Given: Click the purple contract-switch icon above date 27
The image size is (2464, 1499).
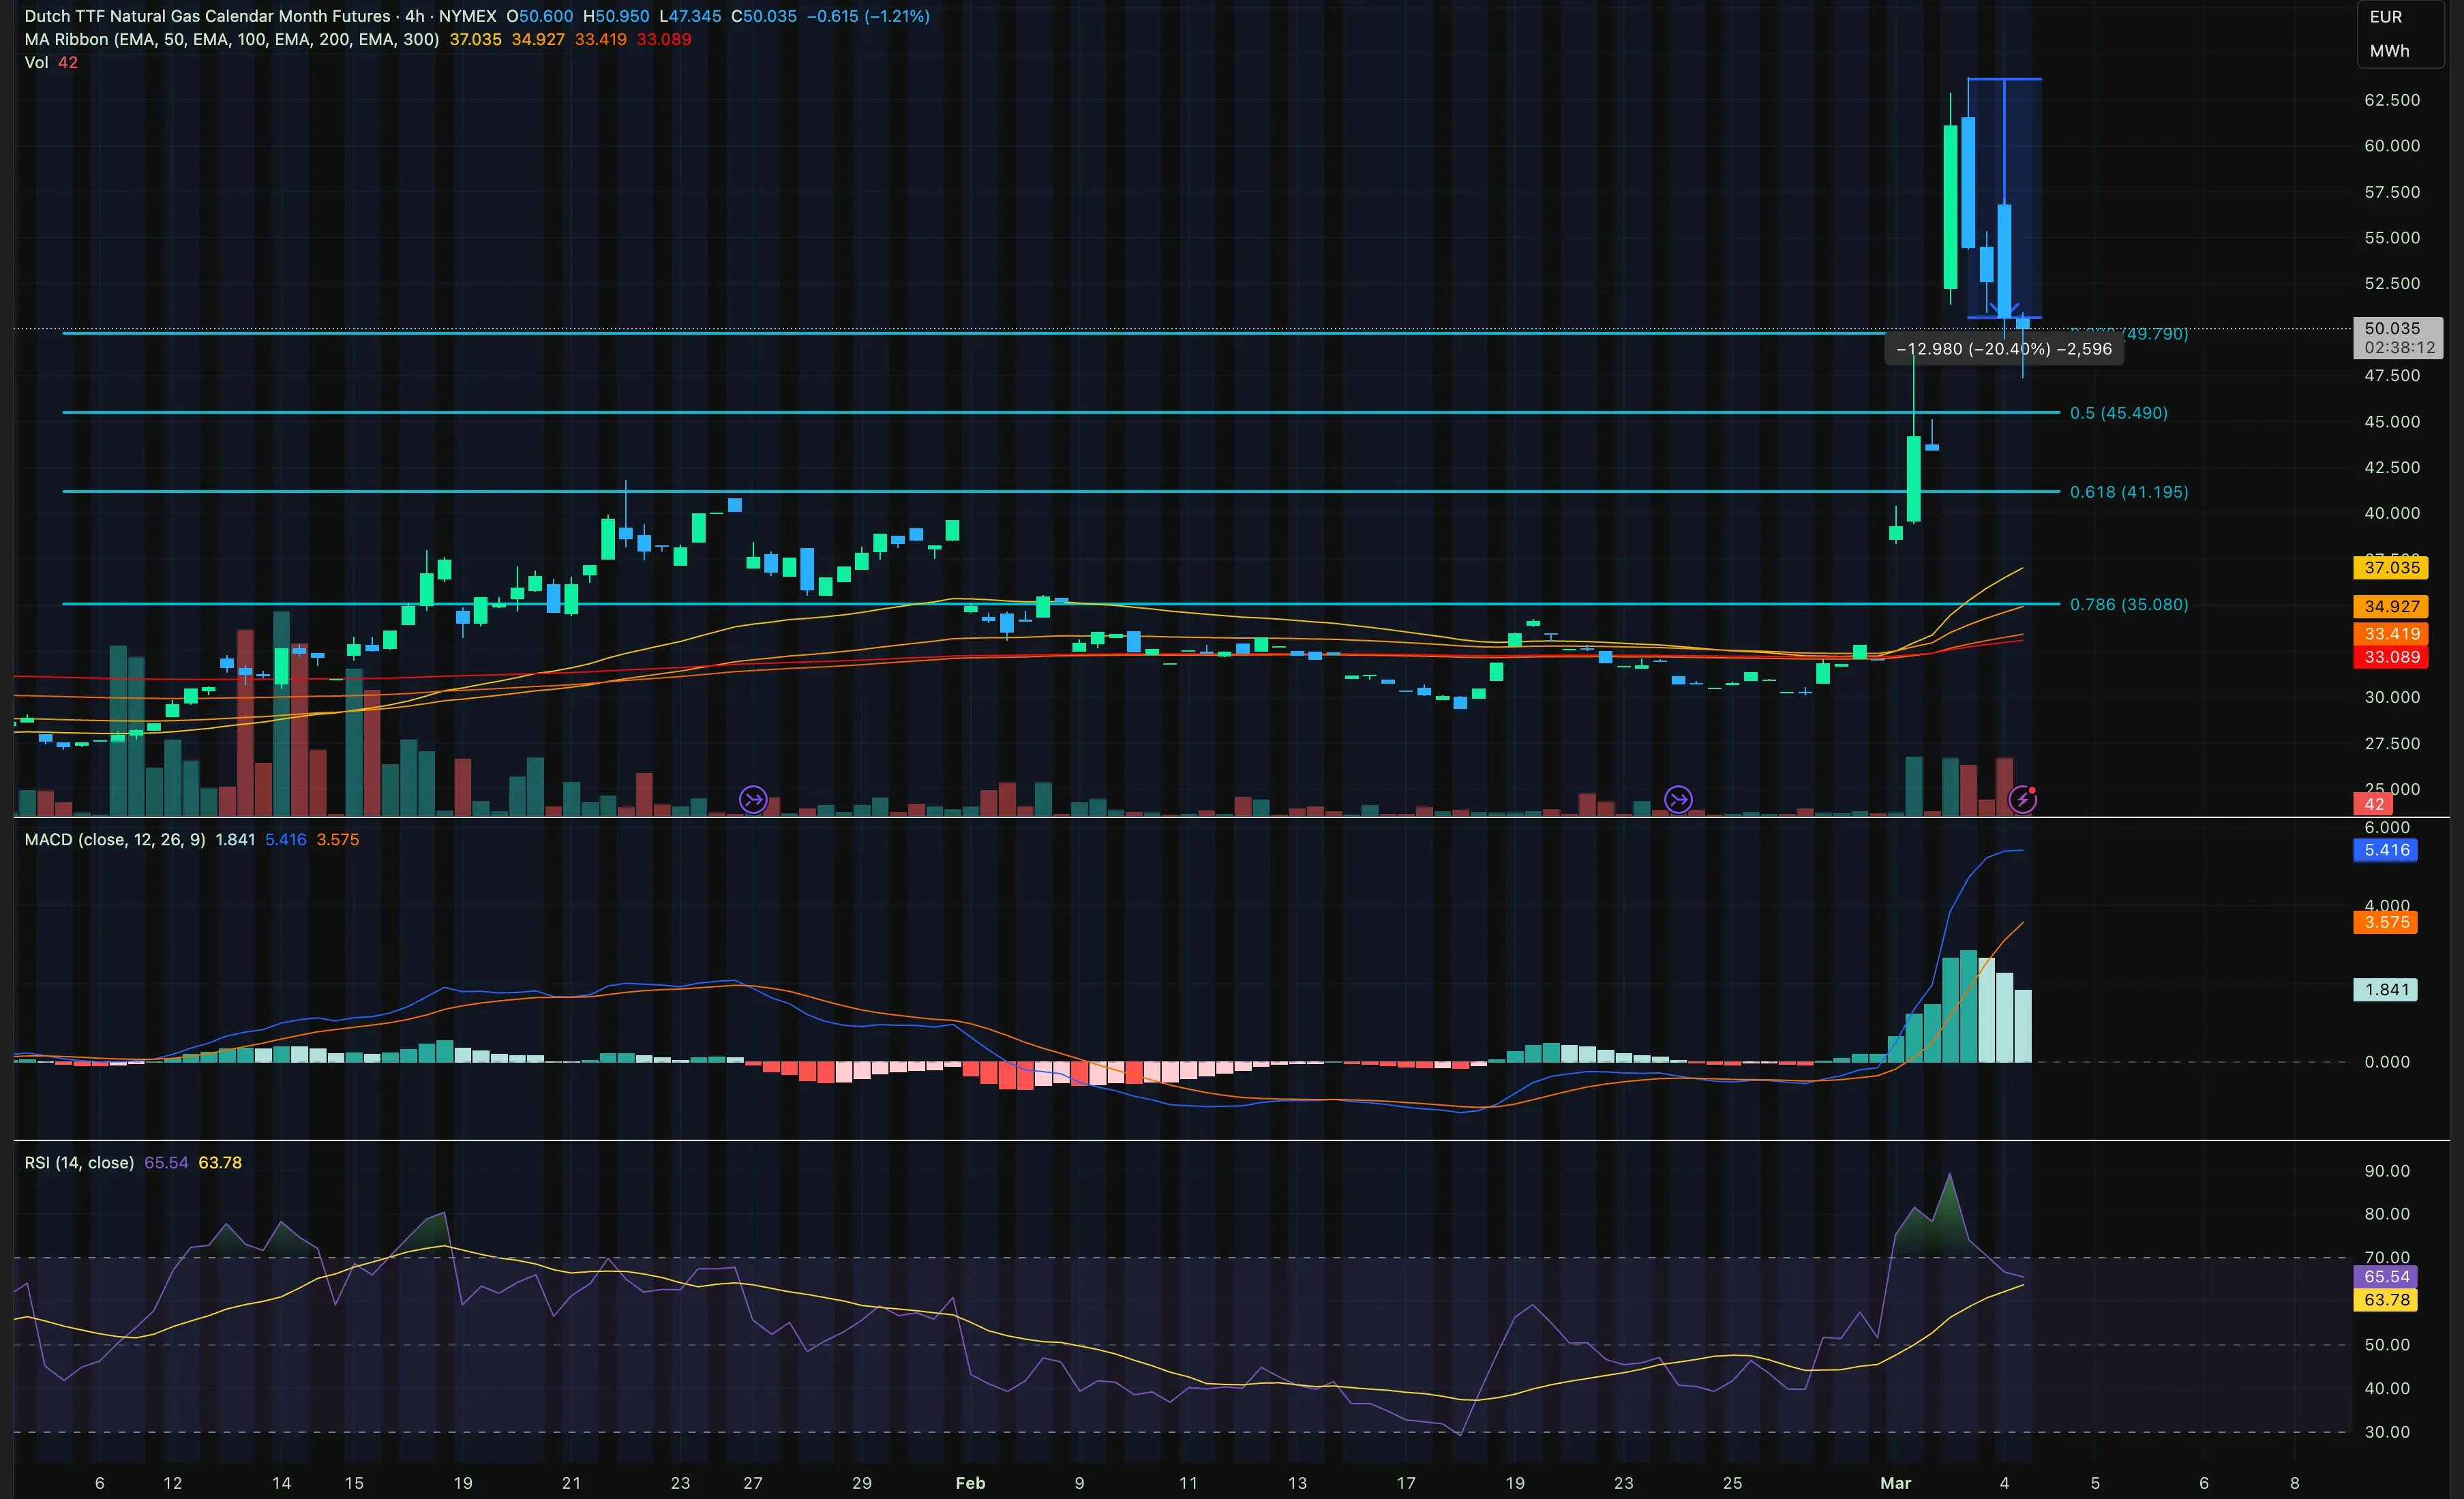Looking at the screenshot, I should click(753, 799).
